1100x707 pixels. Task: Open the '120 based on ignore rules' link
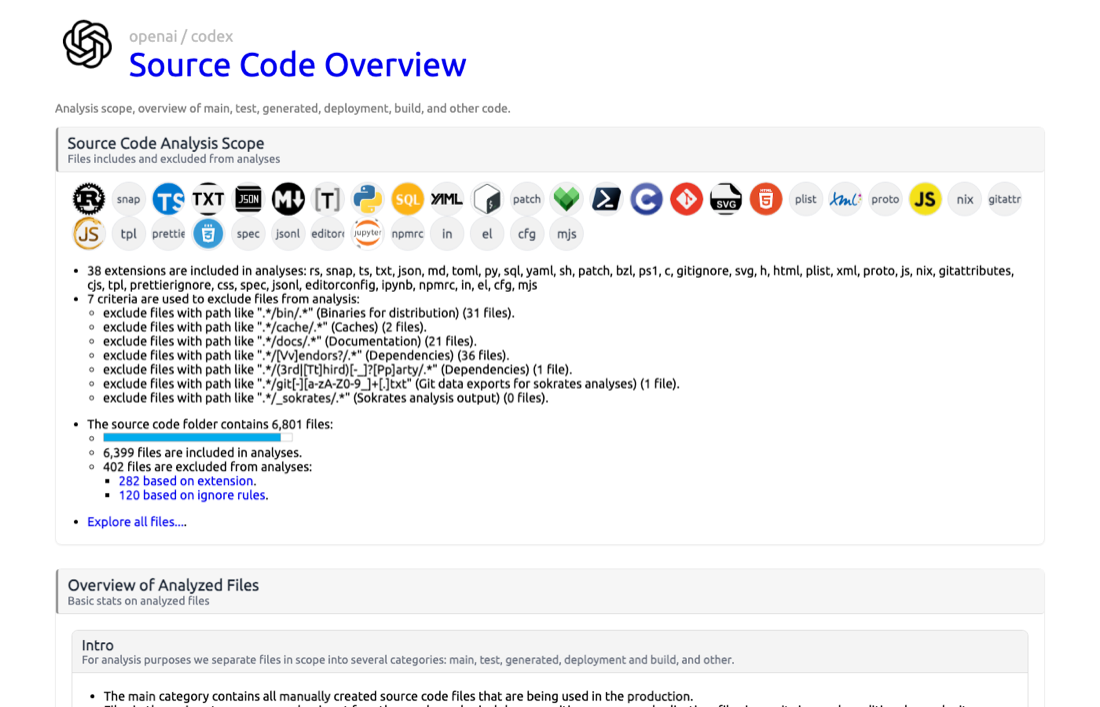pyautogui.click(x=194, y=495)
